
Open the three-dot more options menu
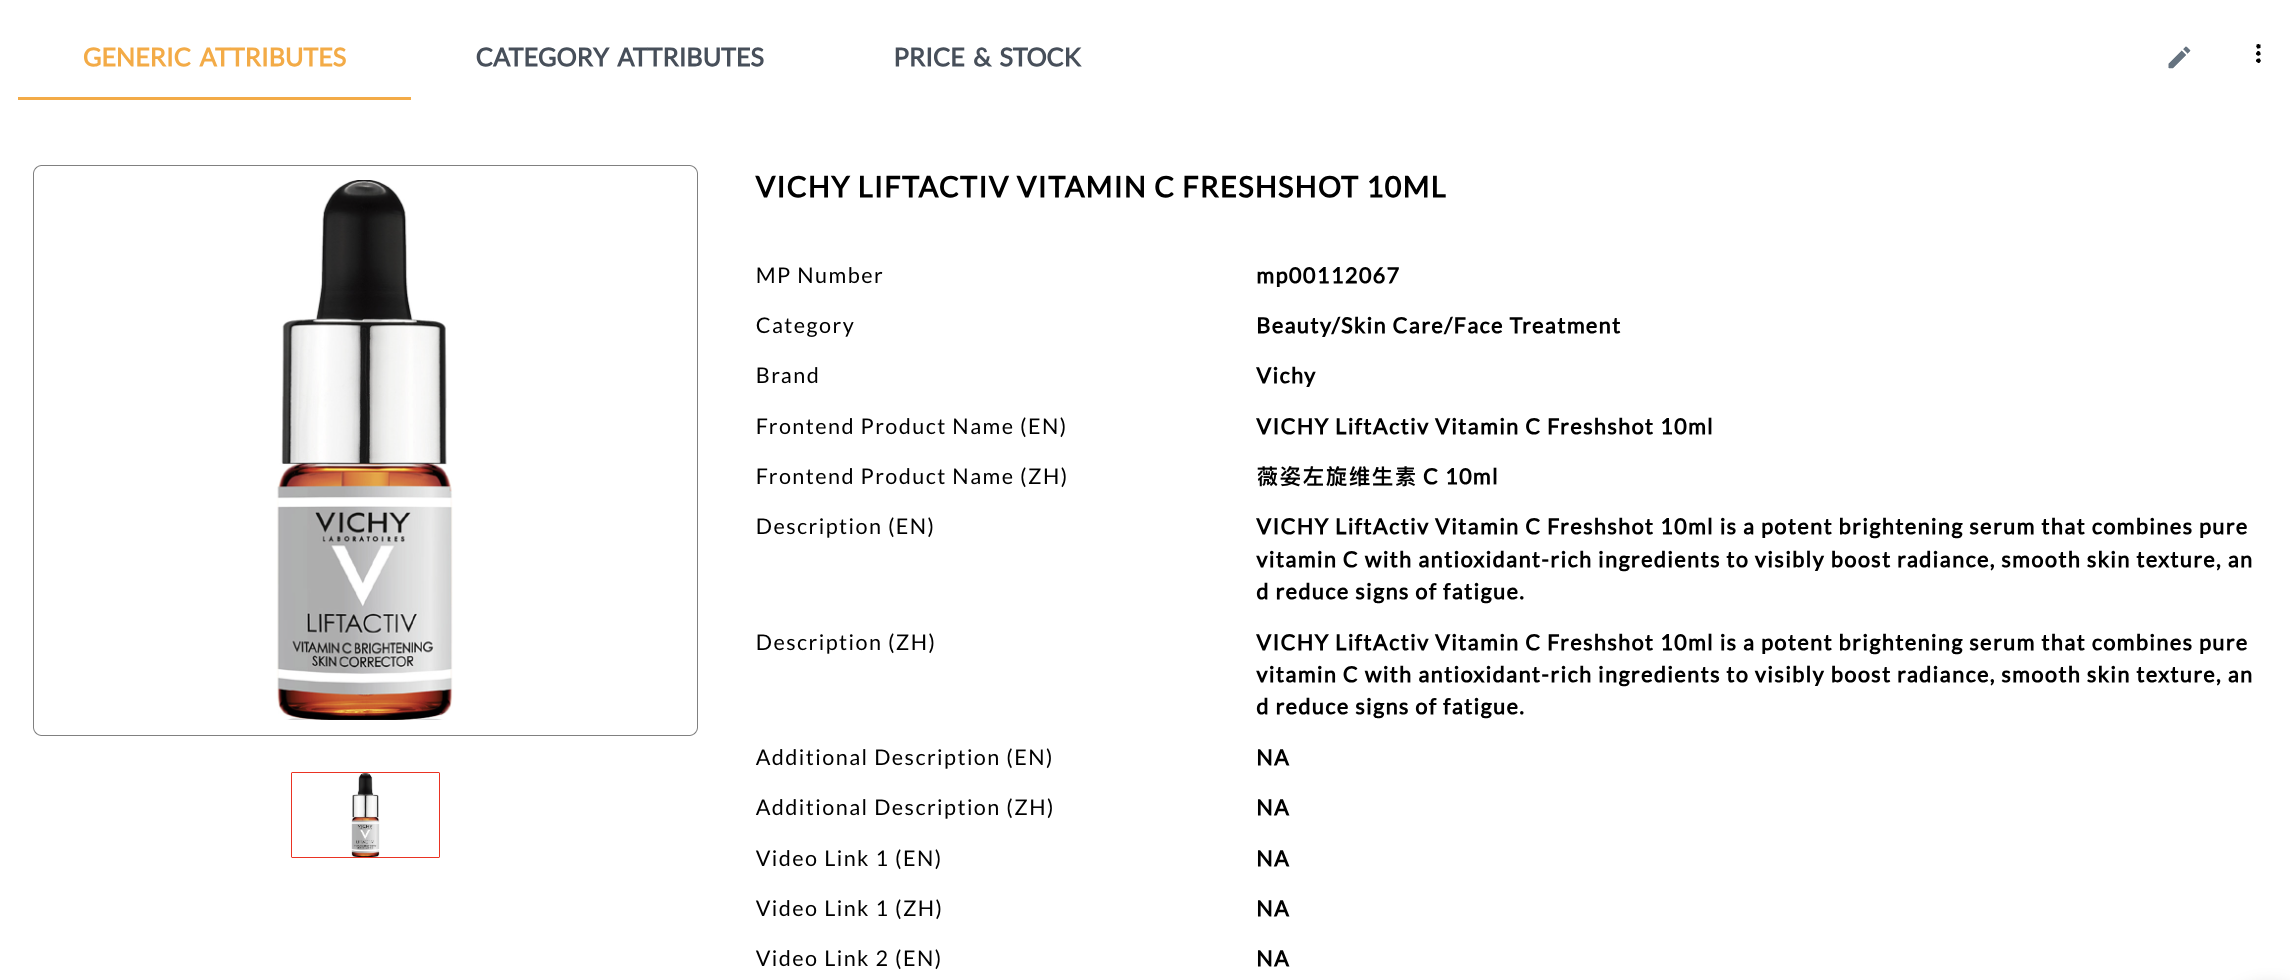[2257, 54]
